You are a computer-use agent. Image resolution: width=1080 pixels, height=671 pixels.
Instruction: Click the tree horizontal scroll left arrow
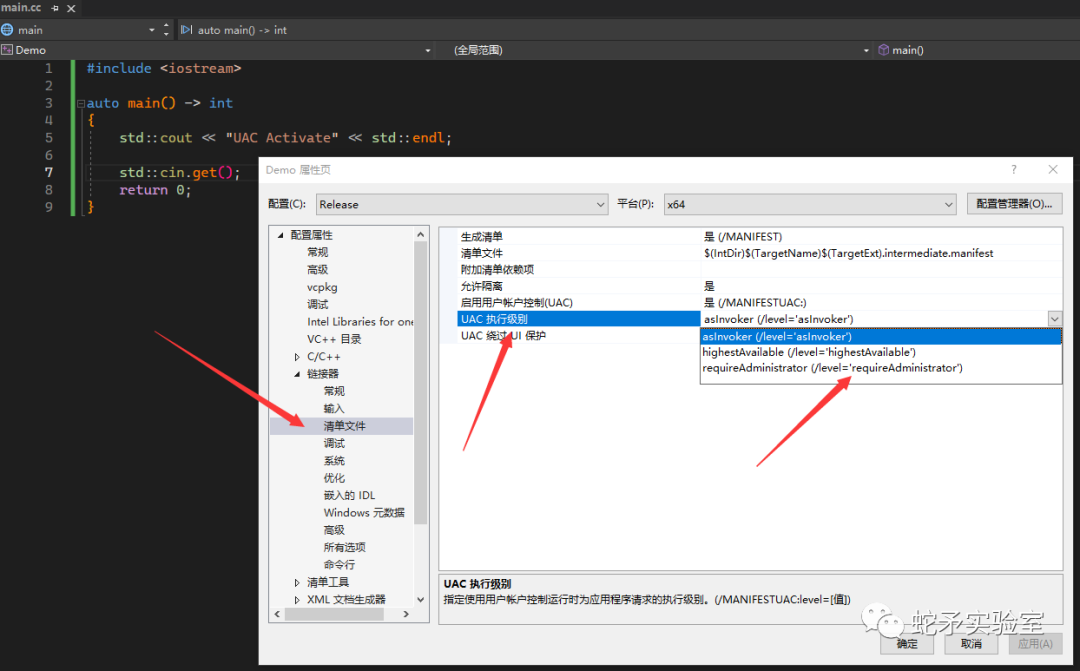(277, 614)
